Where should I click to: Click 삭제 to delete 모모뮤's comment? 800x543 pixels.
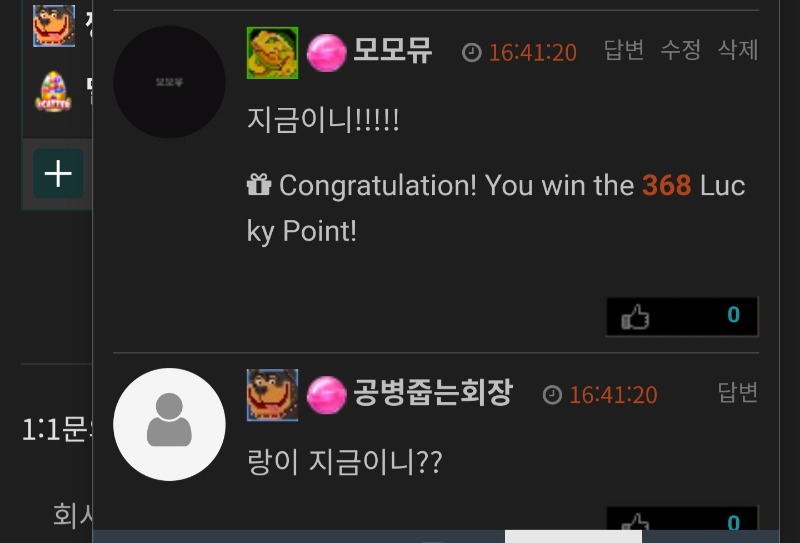[738, 50]
